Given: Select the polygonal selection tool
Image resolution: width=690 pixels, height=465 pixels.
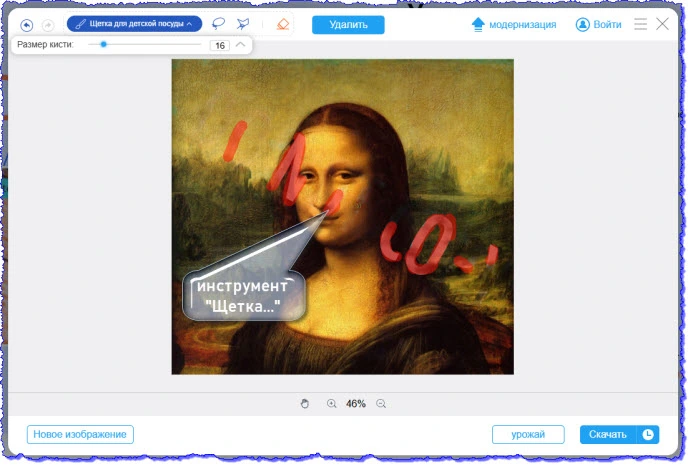Looking at the screenshot, I should point(243,24).
